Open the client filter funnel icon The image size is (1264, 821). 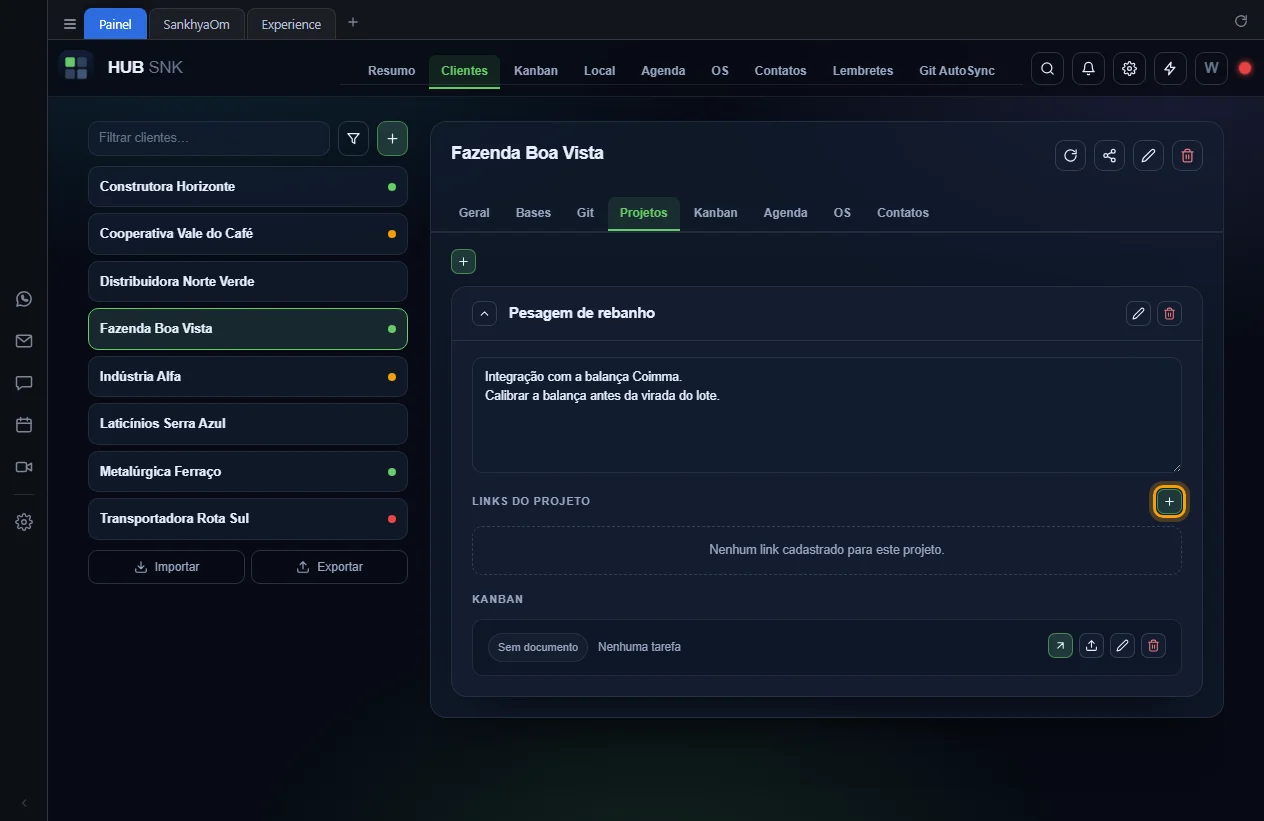(x=353, y=139)
